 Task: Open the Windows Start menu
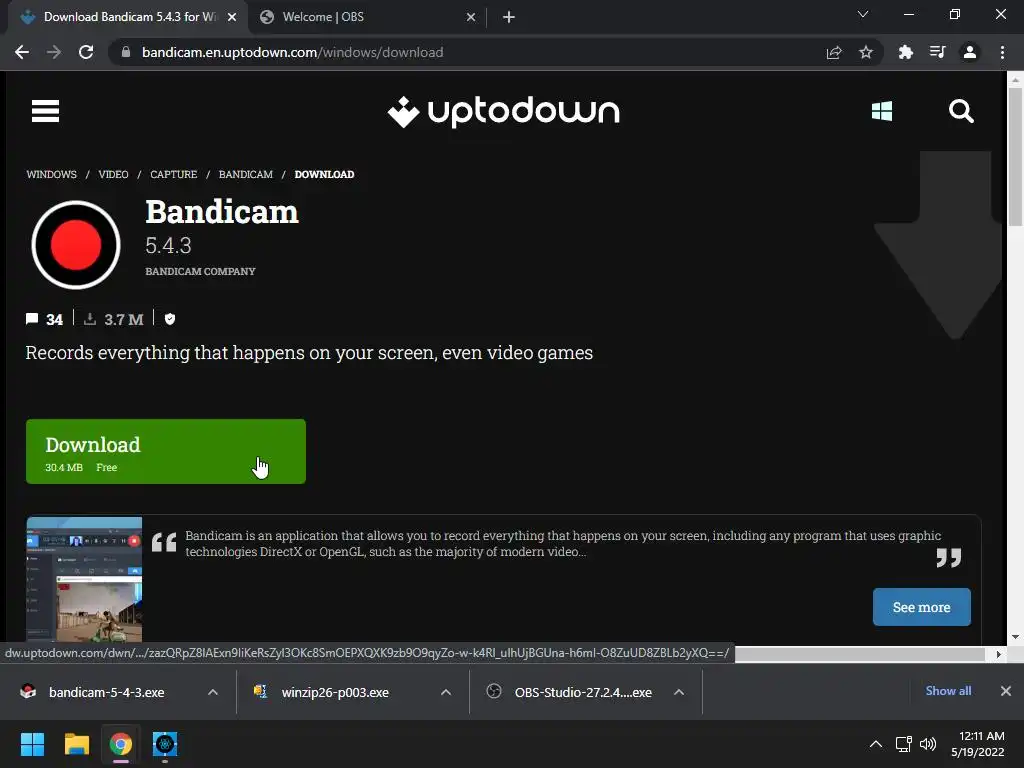[x=32, y=744]
